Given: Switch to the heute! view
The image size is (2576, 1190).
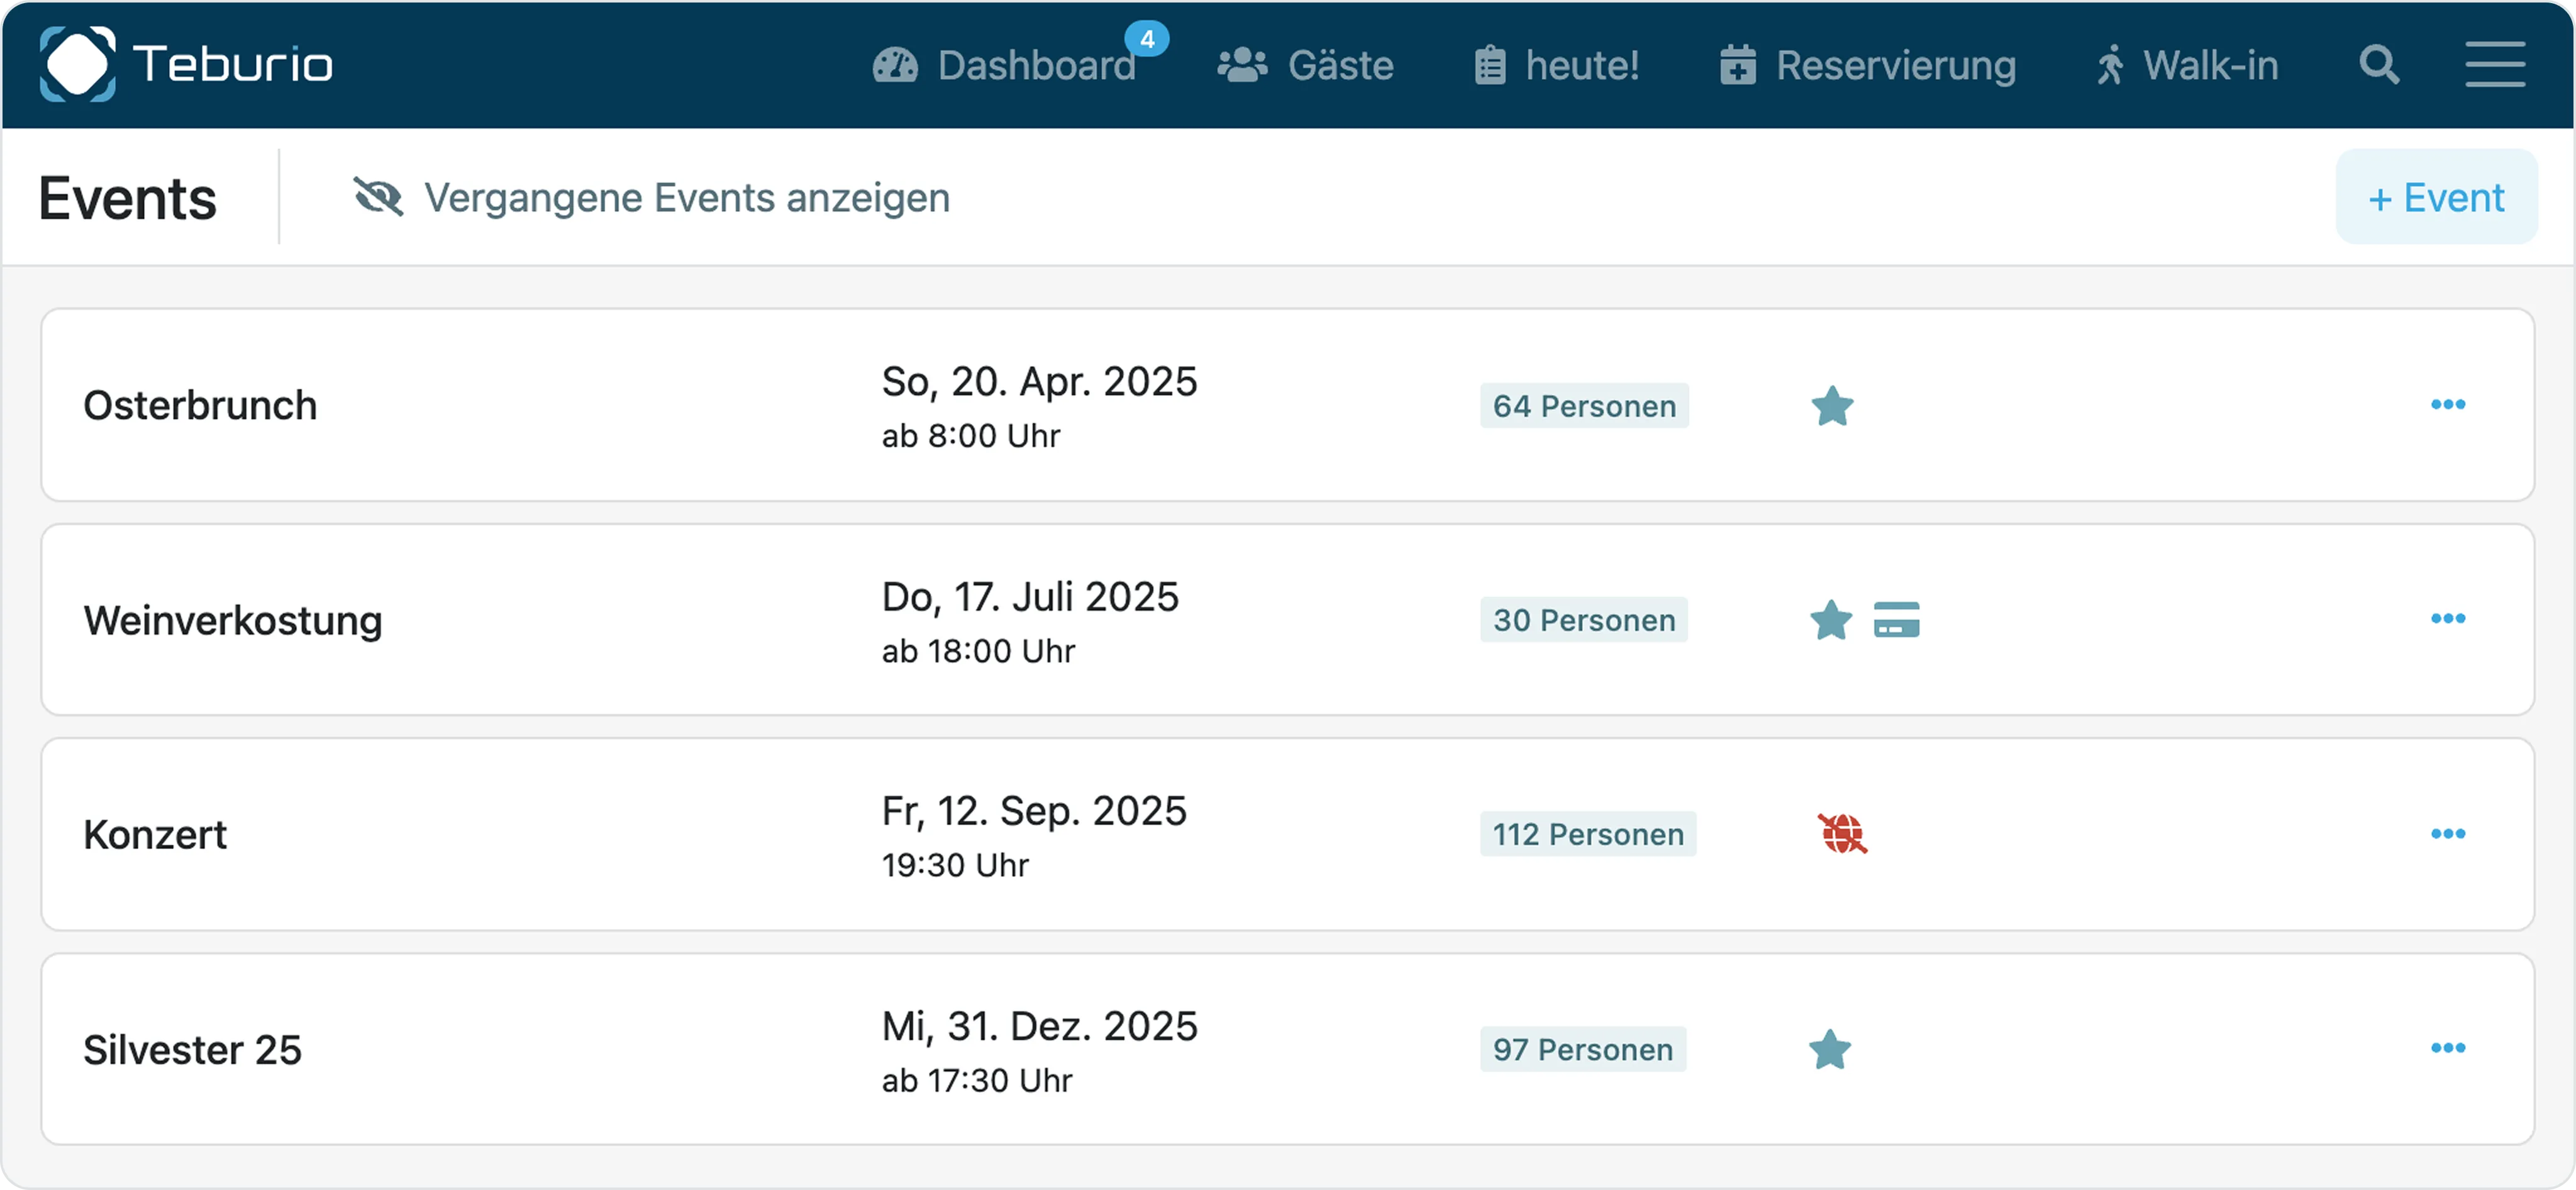Looking at the screenshot, I should pyautogui.click(x=1557, y=65).
